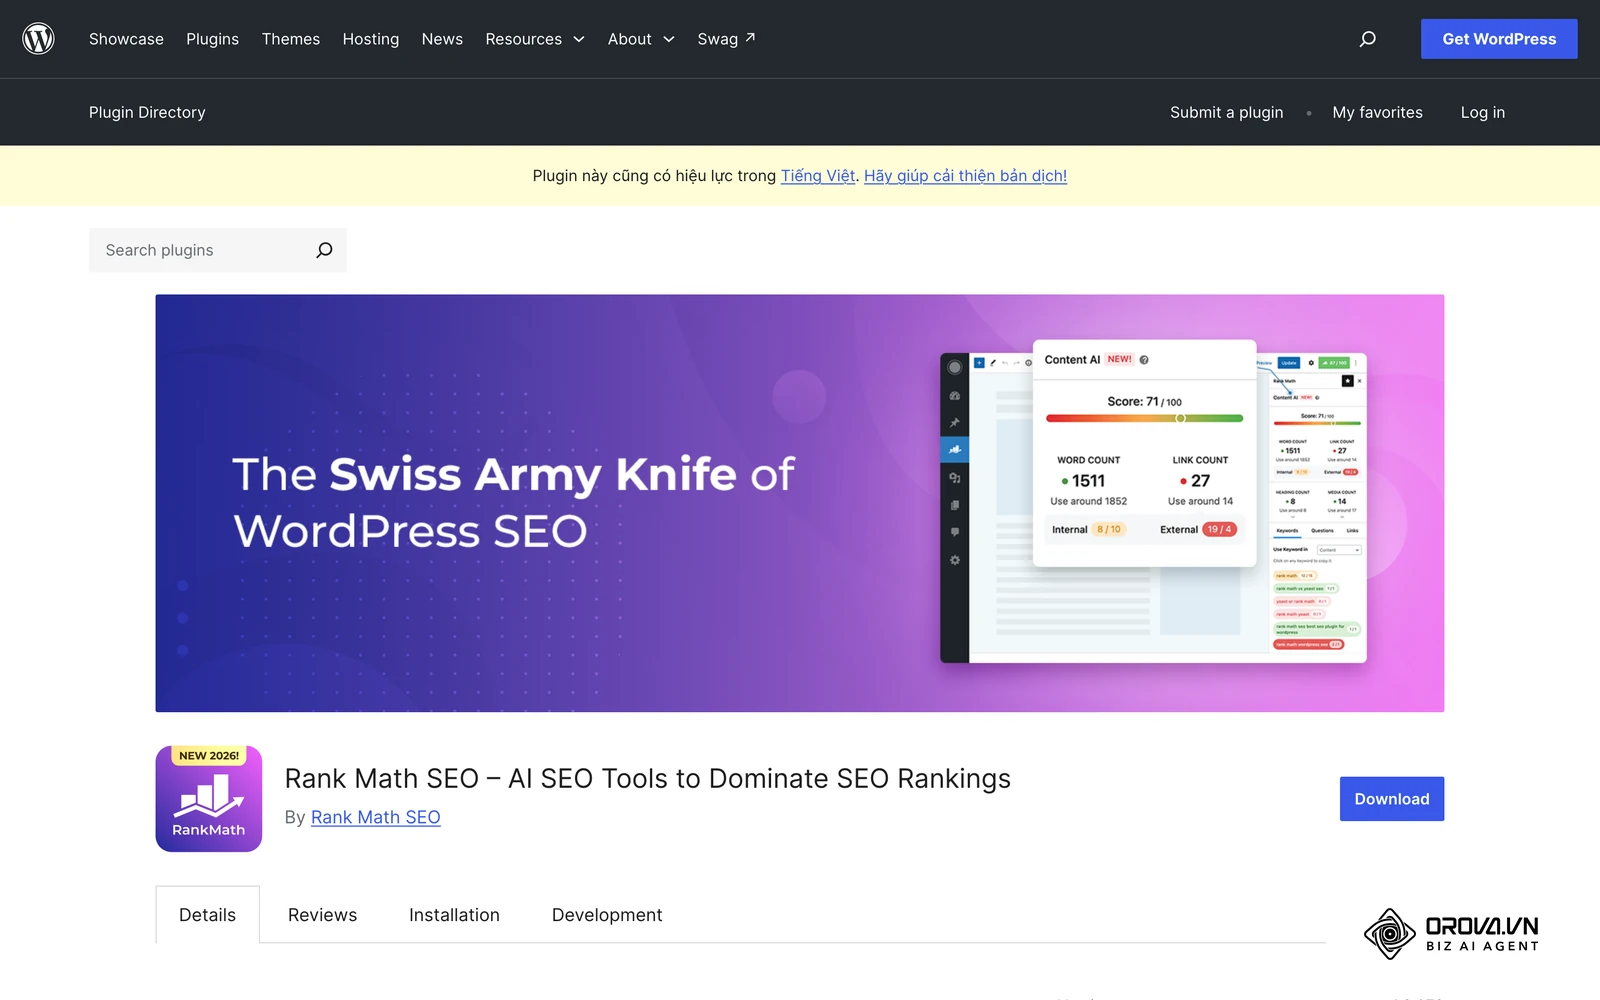Click the Get WordPress button
The image size is (1600, 1000).
[1499, 39]
